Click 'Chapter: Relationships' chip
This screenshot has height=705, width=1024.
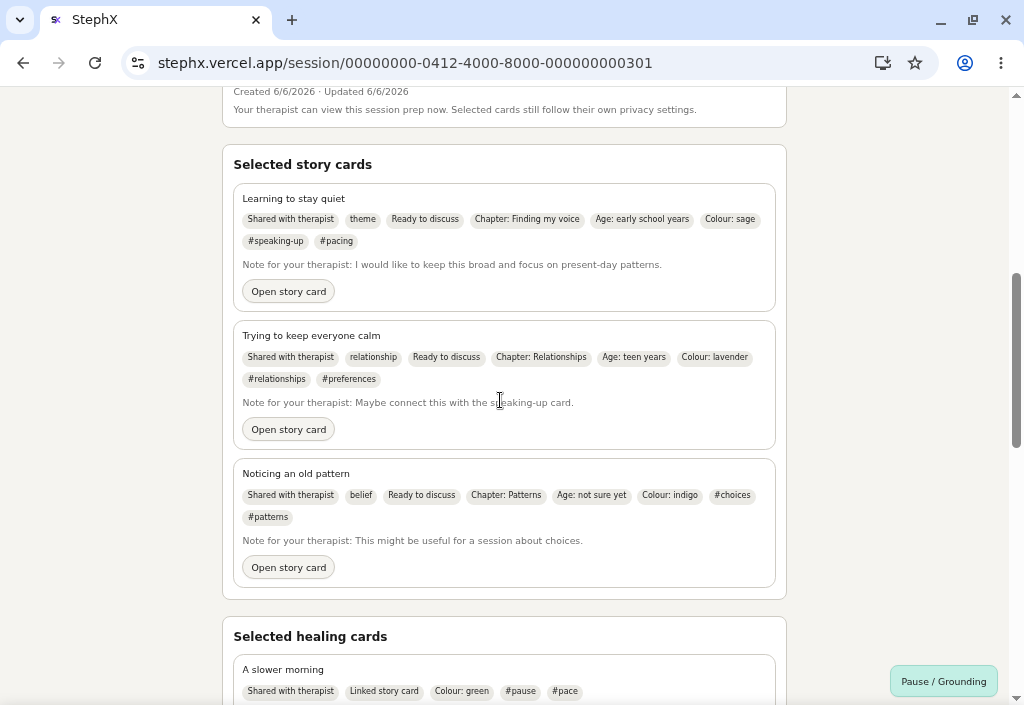click(541, 358)
